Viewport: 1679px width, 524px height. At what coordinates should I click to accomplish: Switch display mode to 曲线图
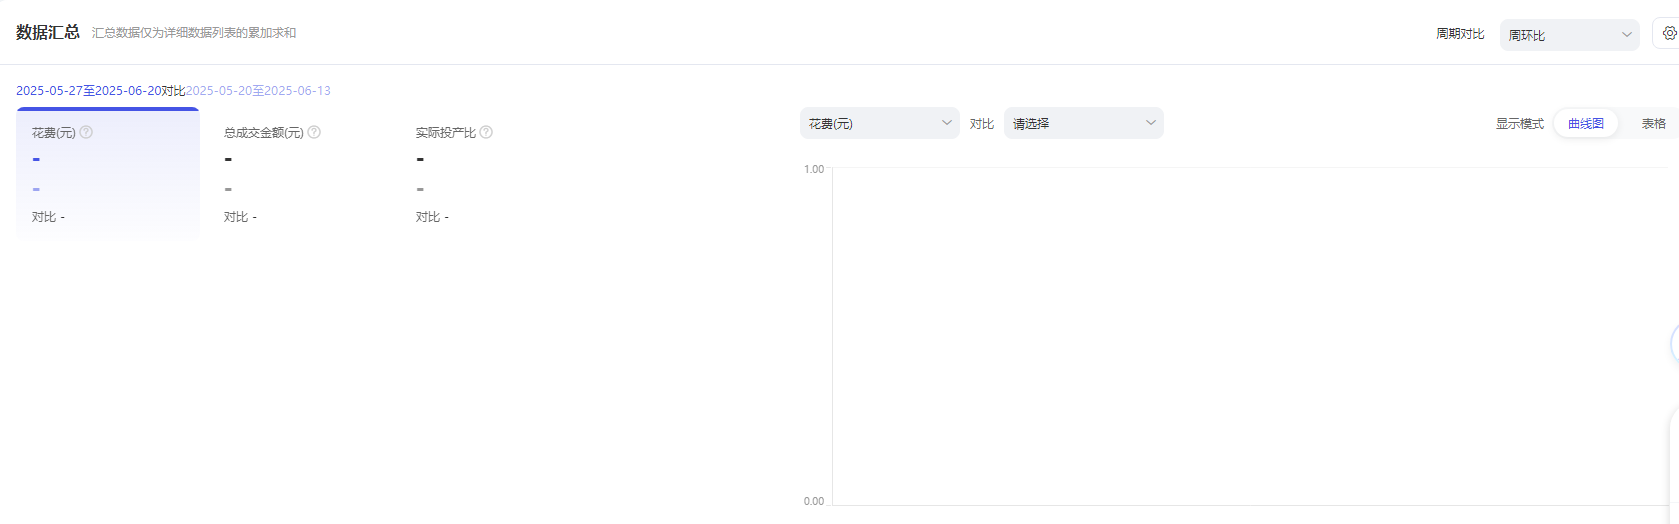[1585, 124]
